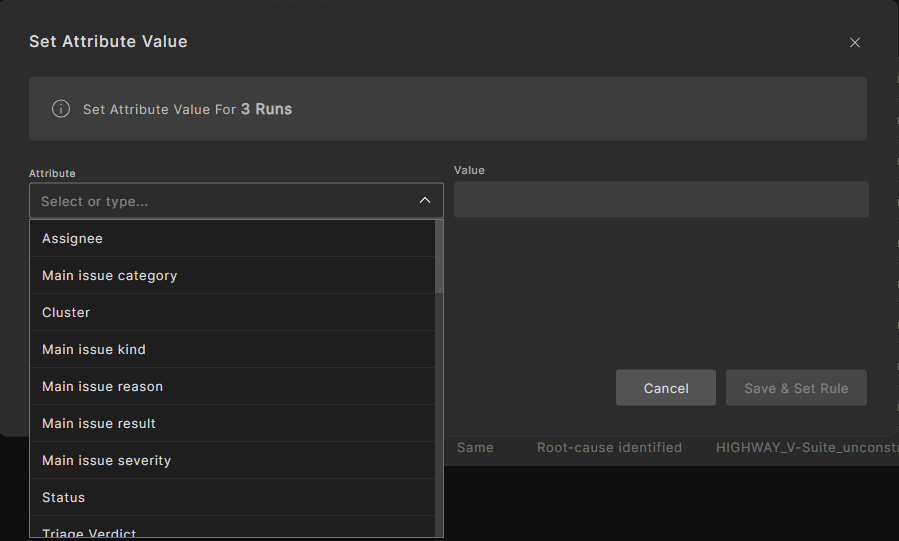
Task: Click the info icon in banner
Action: (x=61, y=109)
